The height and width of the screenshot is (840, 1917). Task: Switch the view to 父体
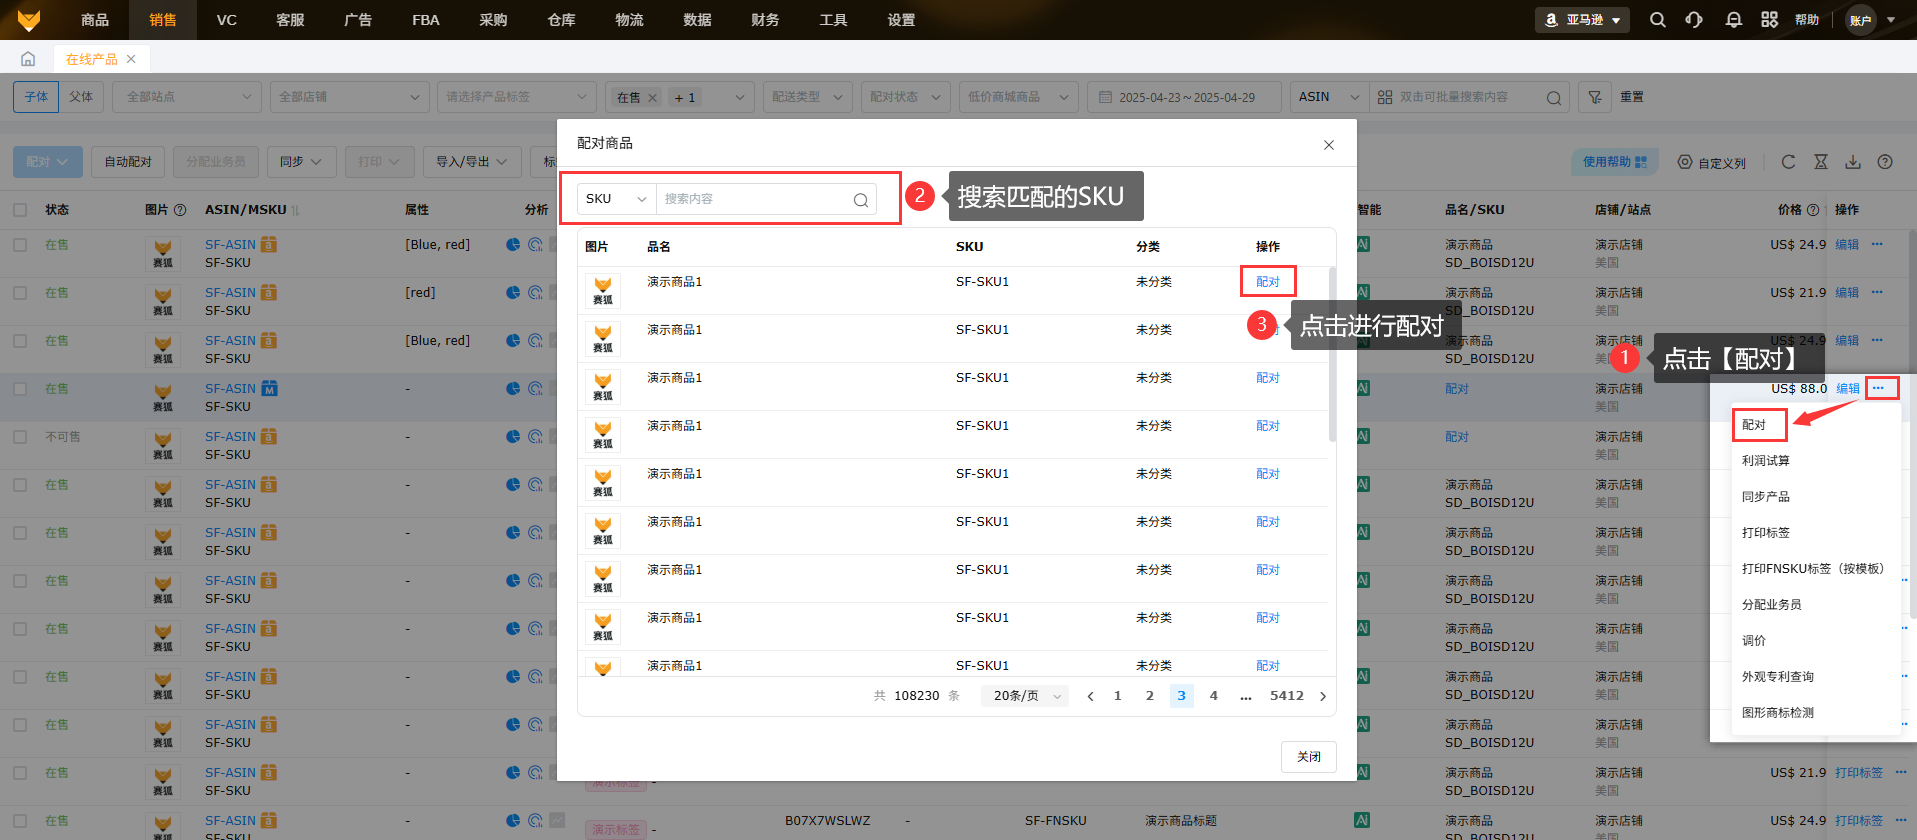(81, 97)
